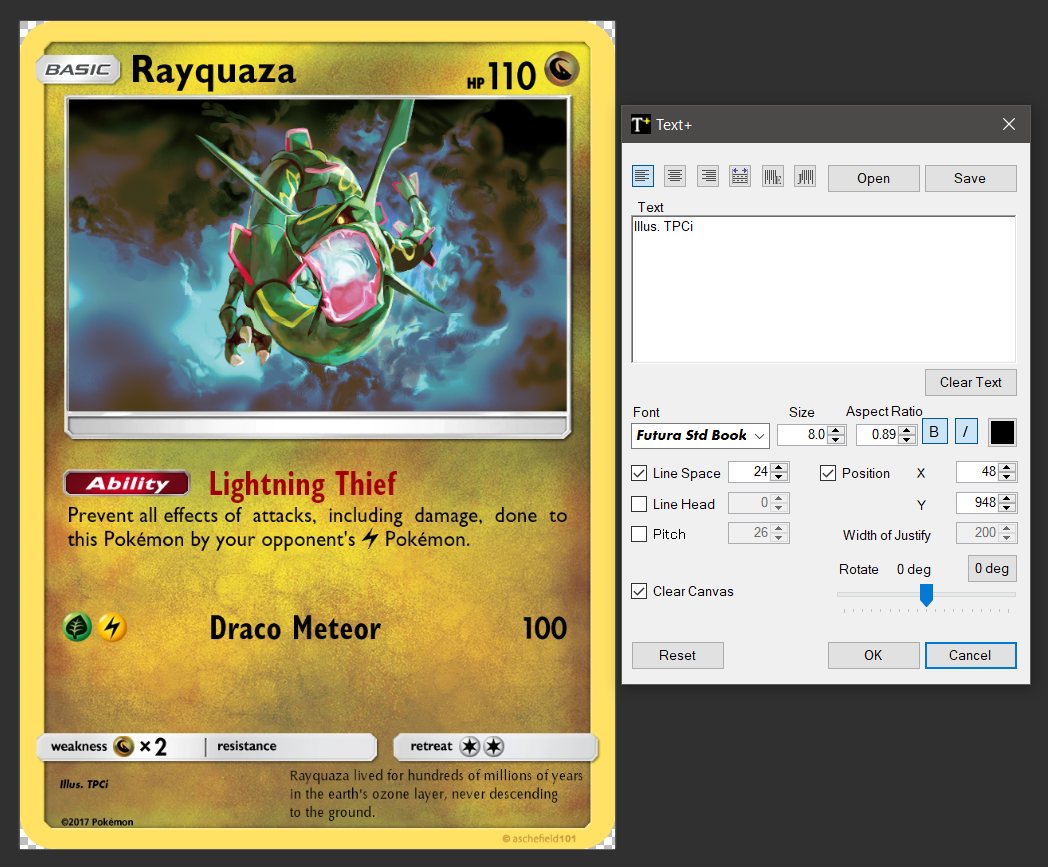Select the left text alignment icon
This screenshot has width=1048, height=867.
pos(643,175)
